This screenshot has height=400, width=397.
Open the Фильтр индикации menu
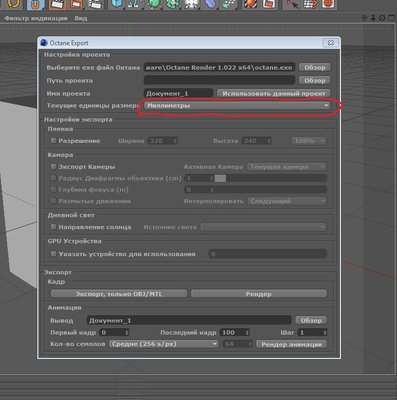tap(36, 18)
